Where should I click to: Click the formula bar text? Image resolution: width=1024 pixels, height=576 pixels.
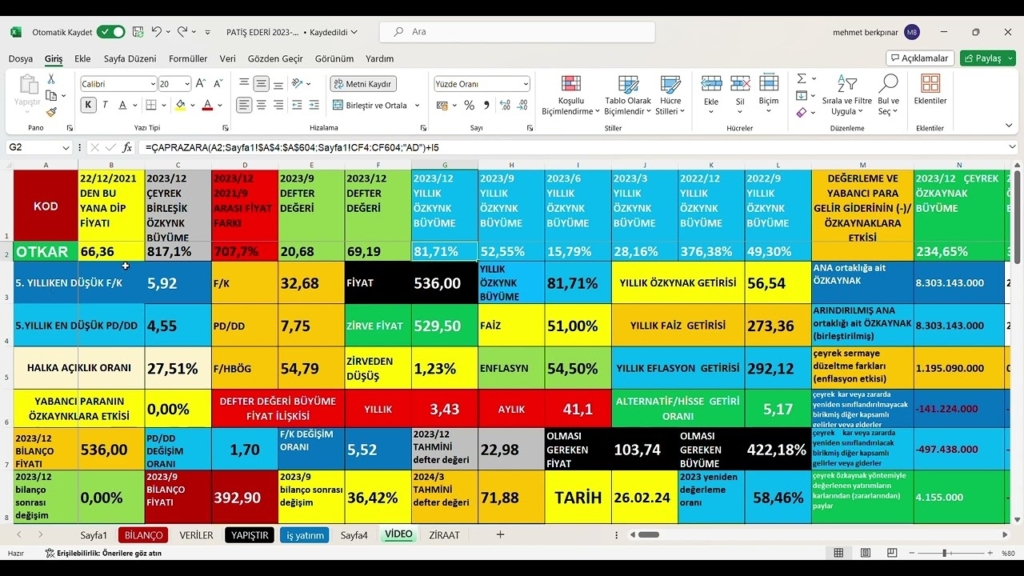pos(292,148)
